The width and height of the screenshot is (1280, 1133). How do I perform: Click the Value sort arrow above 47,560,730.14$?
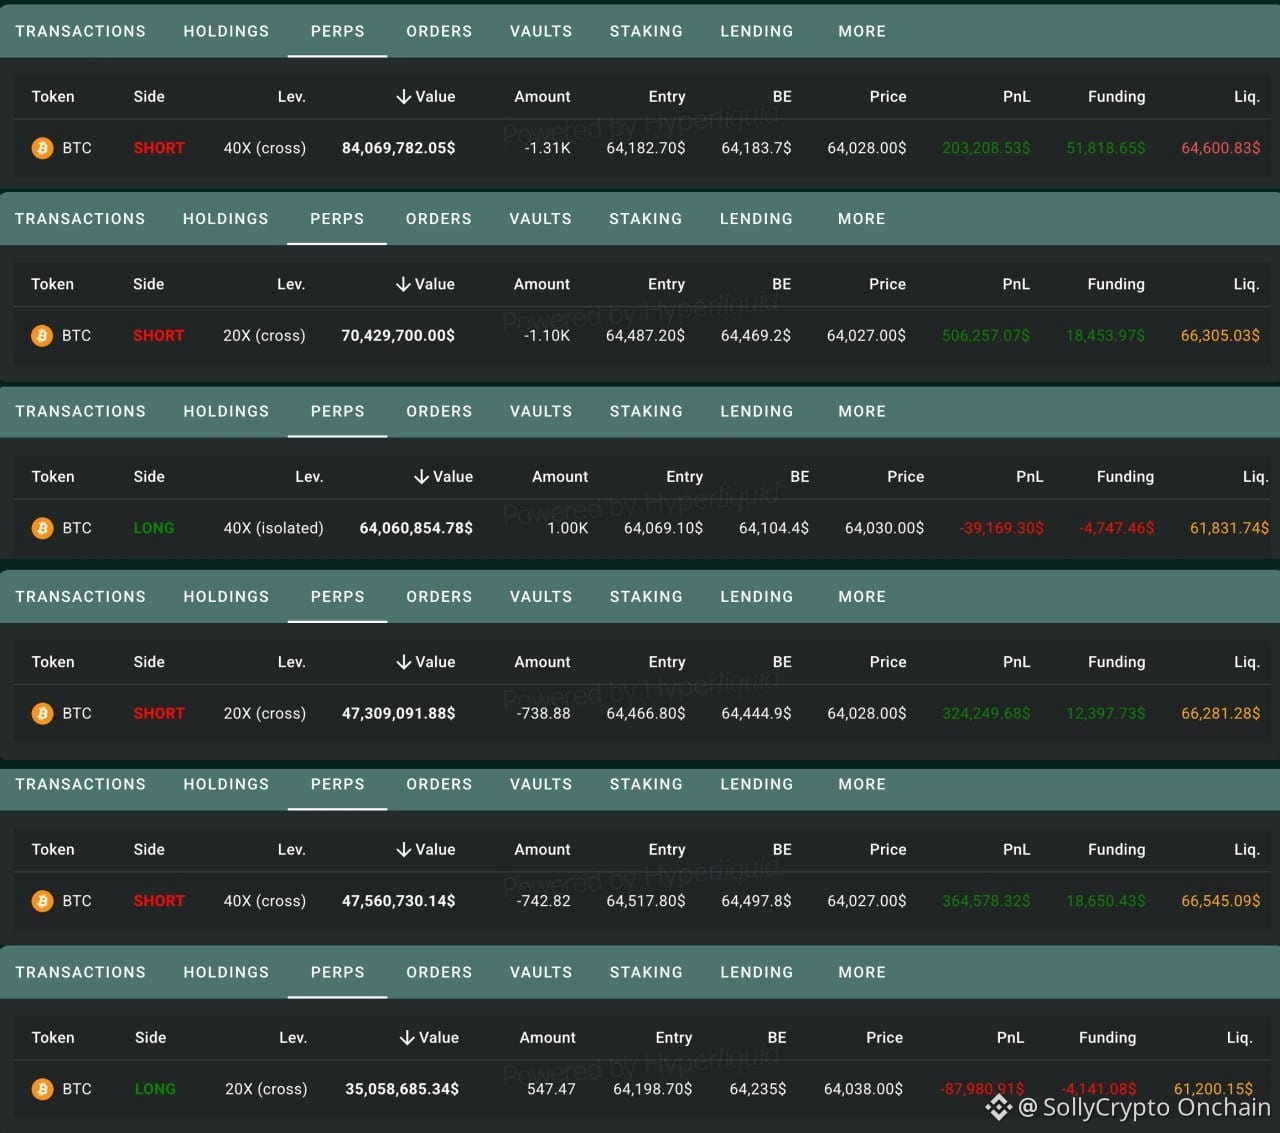pyautogui.click(x=403, y=850)
